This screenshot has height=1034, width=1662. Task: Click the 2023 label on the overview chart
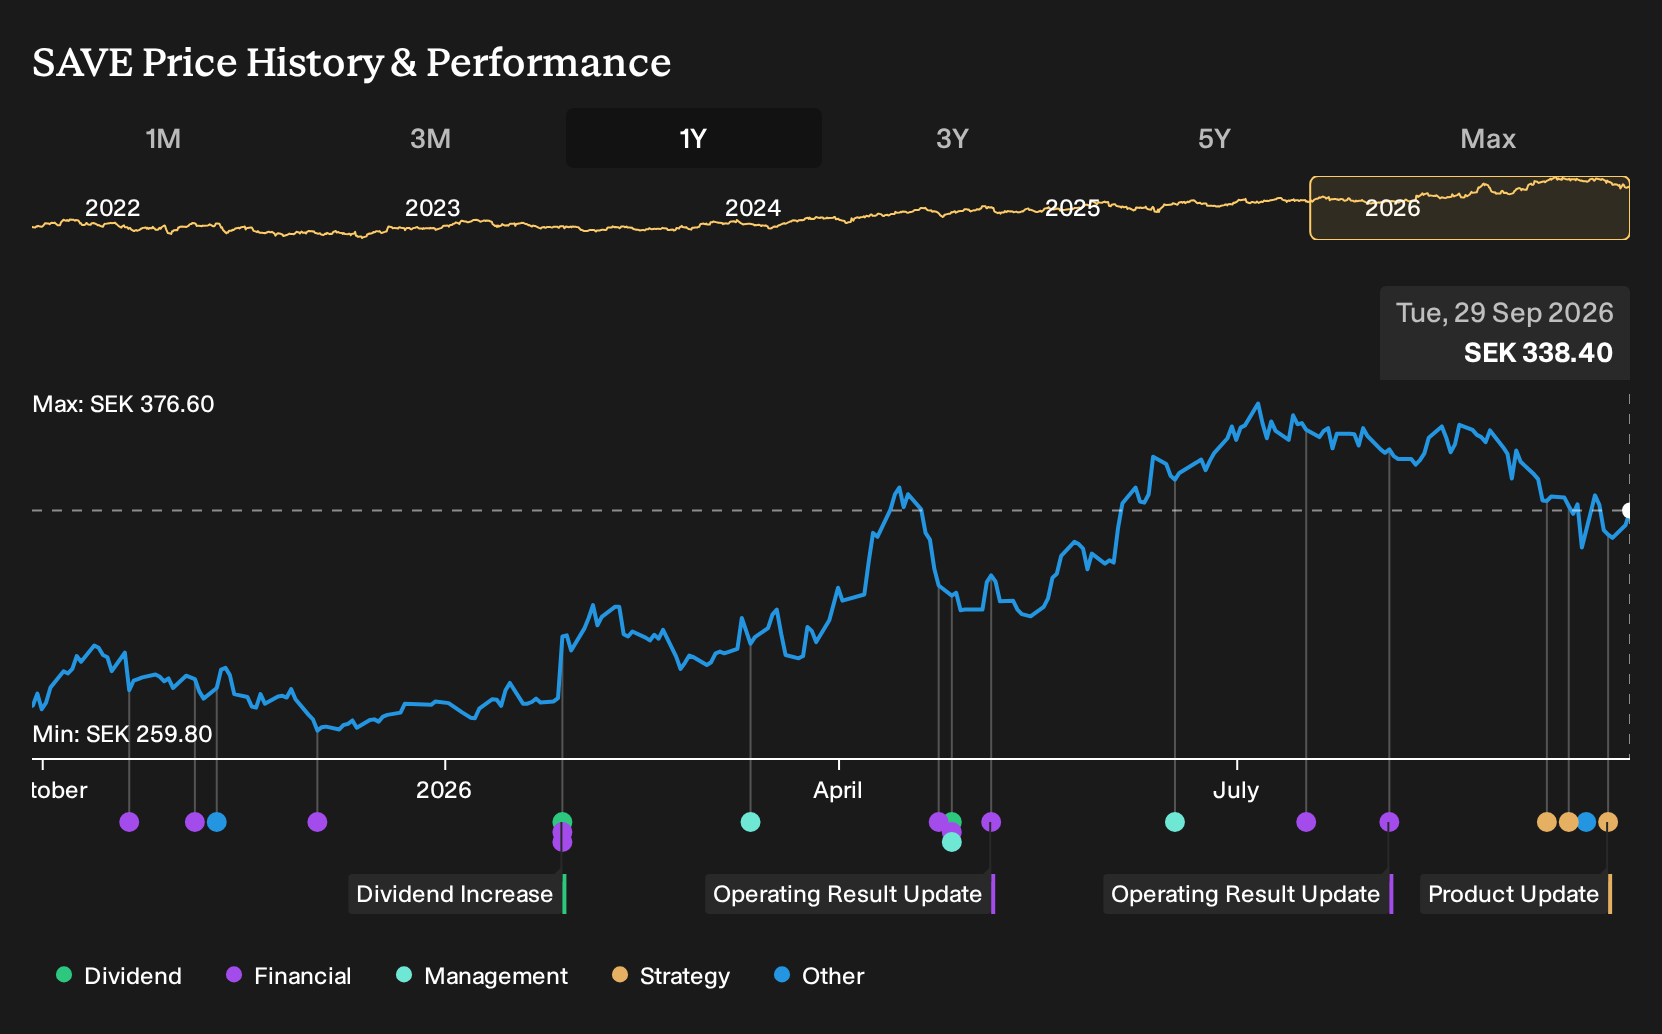point(432,208)
